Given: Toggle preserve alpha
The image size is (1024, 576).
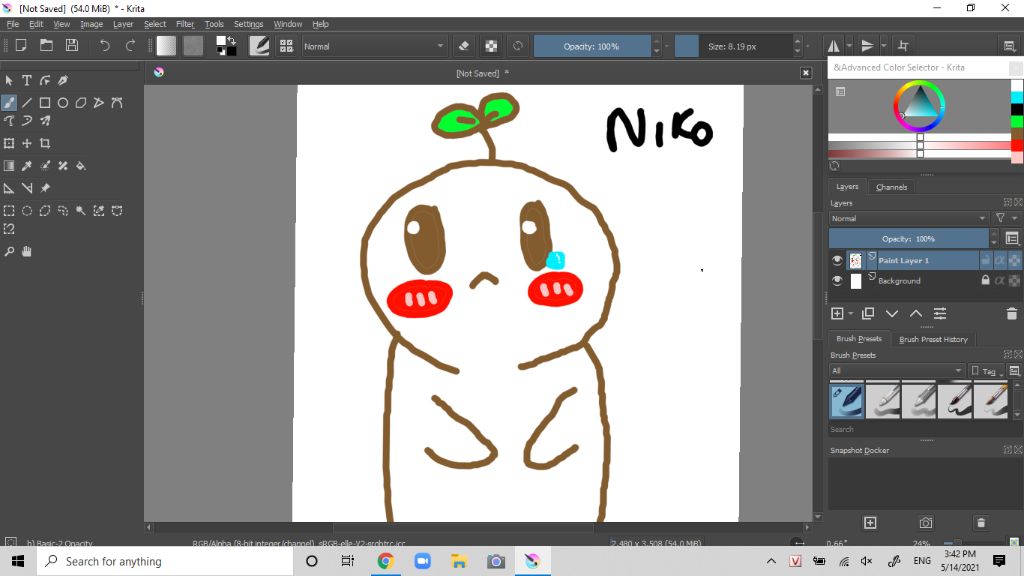Looking at the screenshot, I should 491,46.
